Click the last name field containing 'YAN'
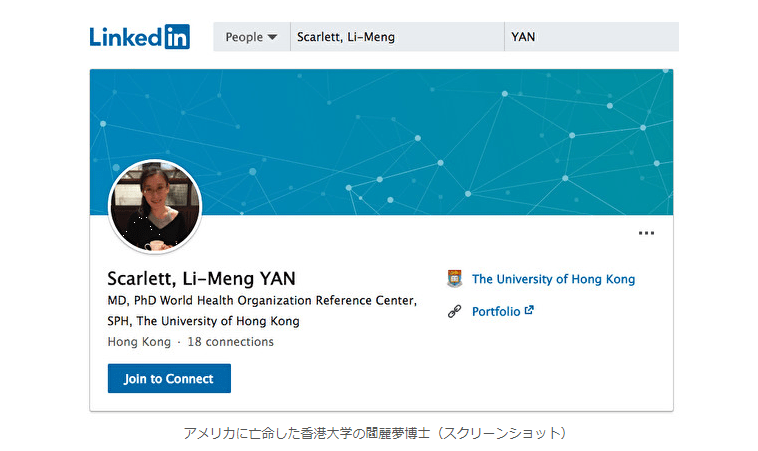Viewport: 758px width, 451px height. 591,37
